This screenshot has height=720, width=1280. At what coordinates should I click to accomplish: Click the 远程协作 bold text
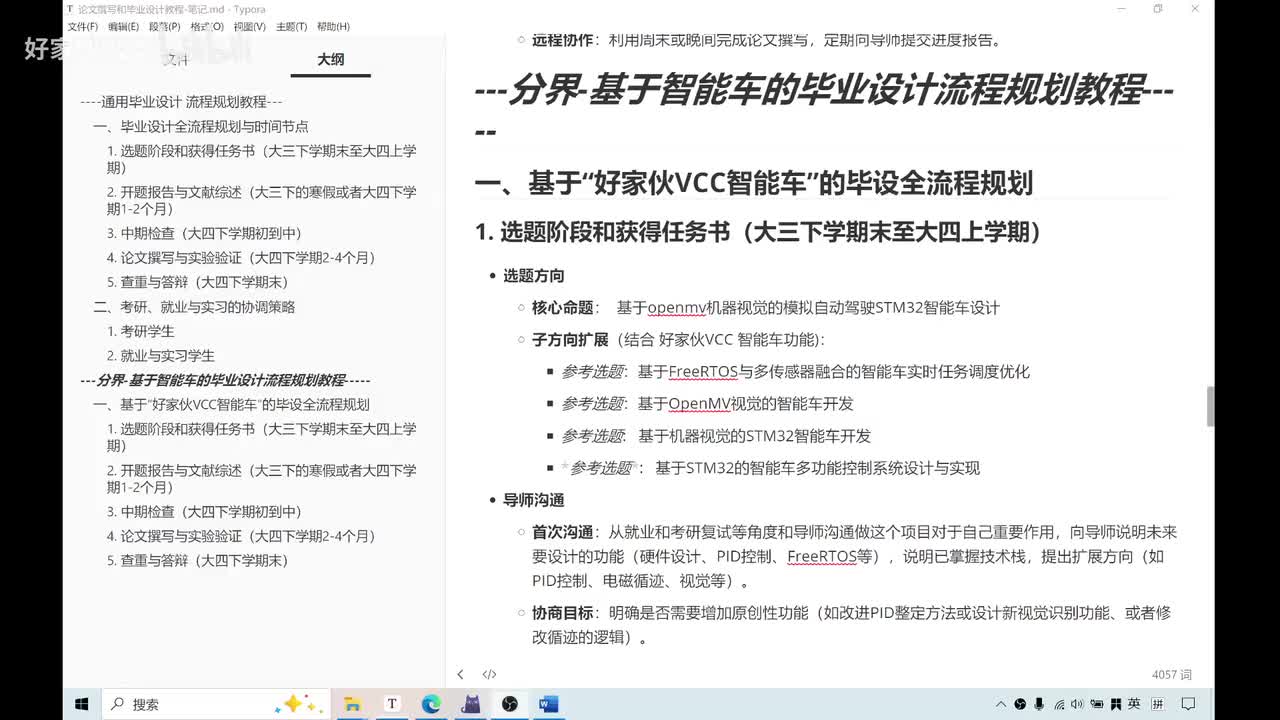coord(563,40)
